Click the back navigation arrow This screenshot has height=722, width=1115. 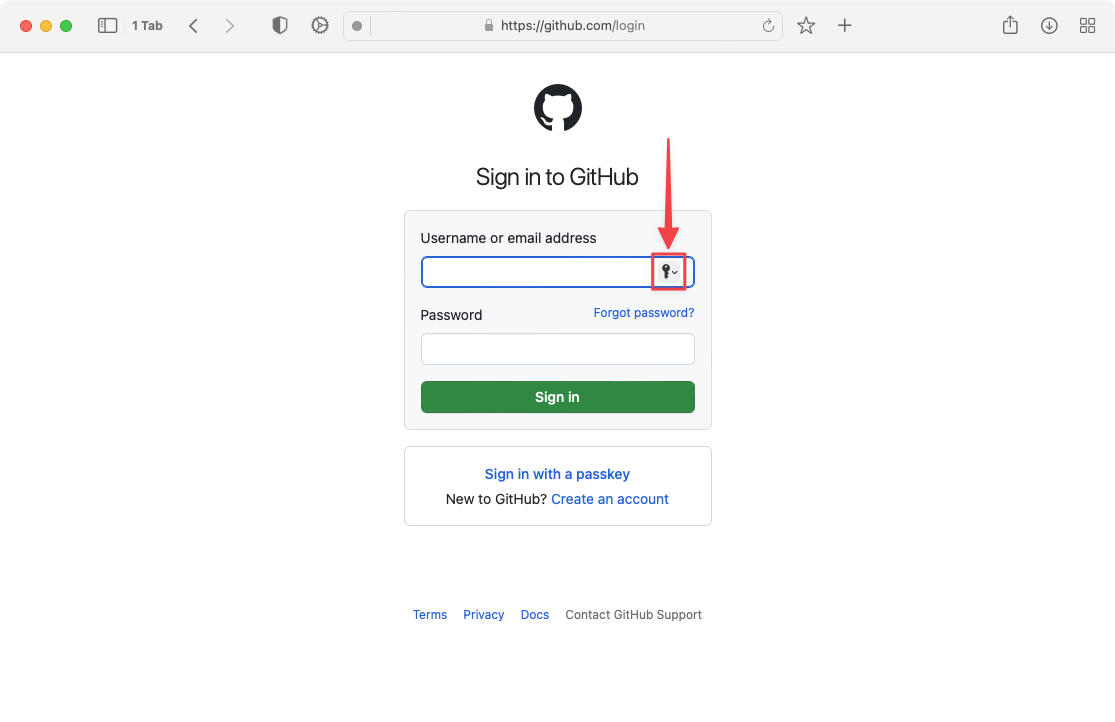pos(193,25)
